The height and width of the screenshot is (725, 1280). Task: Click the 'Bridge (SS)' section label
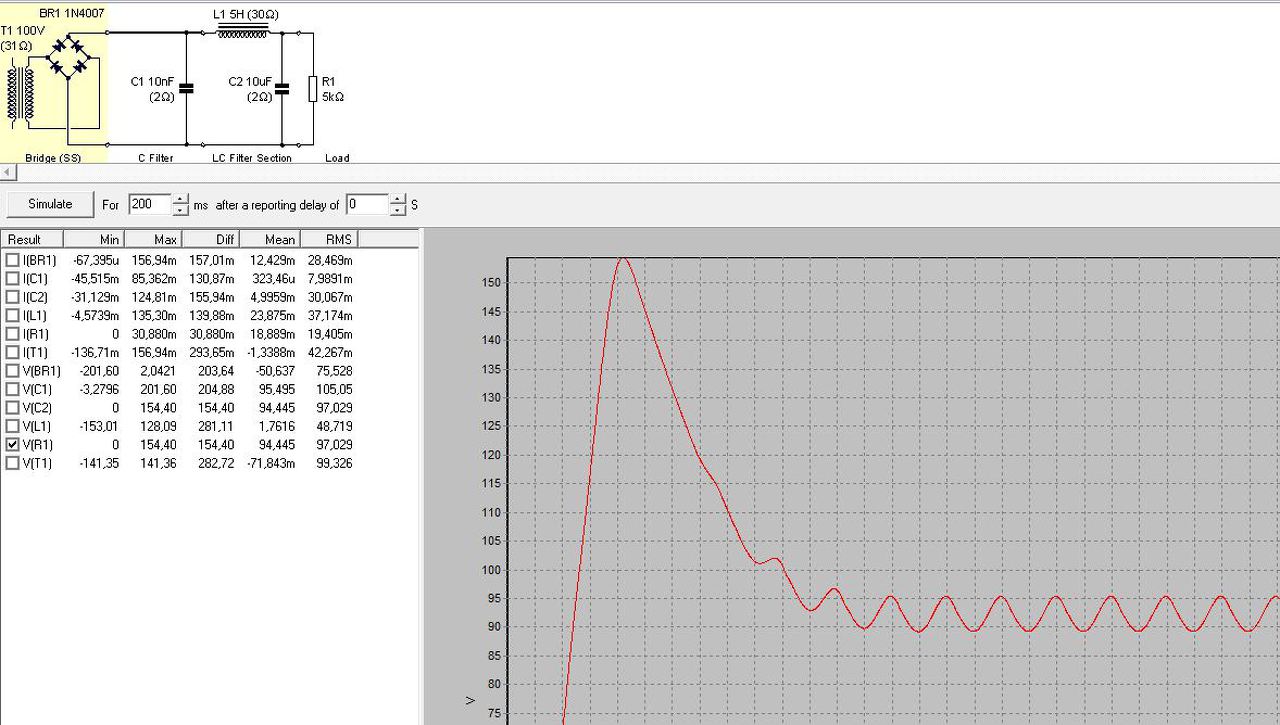(x=53, y=158)
